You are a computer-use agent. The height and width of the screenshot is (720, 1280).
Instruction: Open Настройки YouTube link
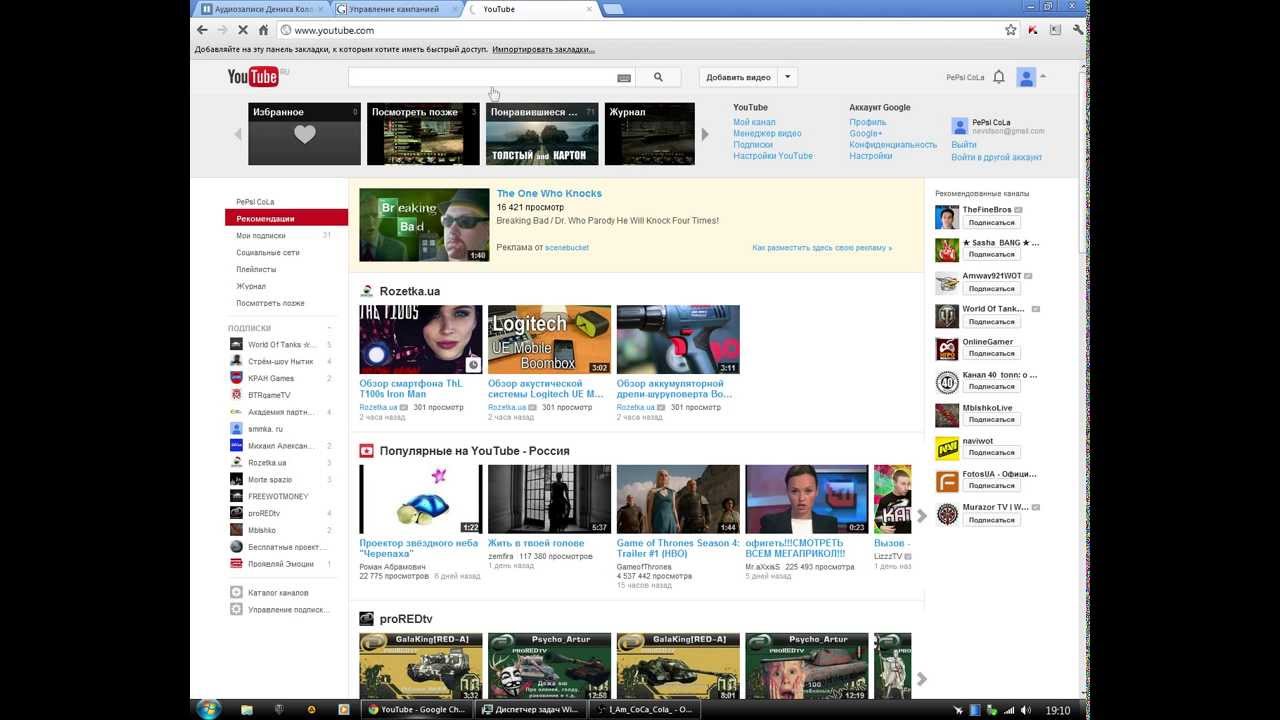coord(773,156)
